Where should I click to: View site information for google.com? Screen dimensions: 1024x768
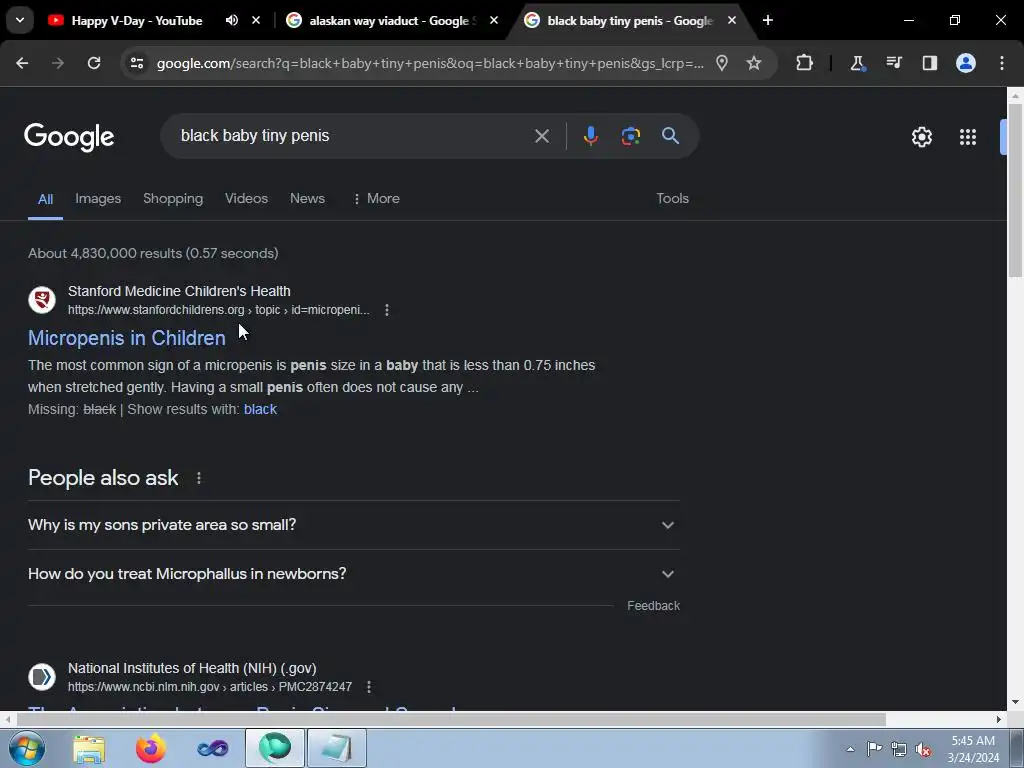(137, 63)
